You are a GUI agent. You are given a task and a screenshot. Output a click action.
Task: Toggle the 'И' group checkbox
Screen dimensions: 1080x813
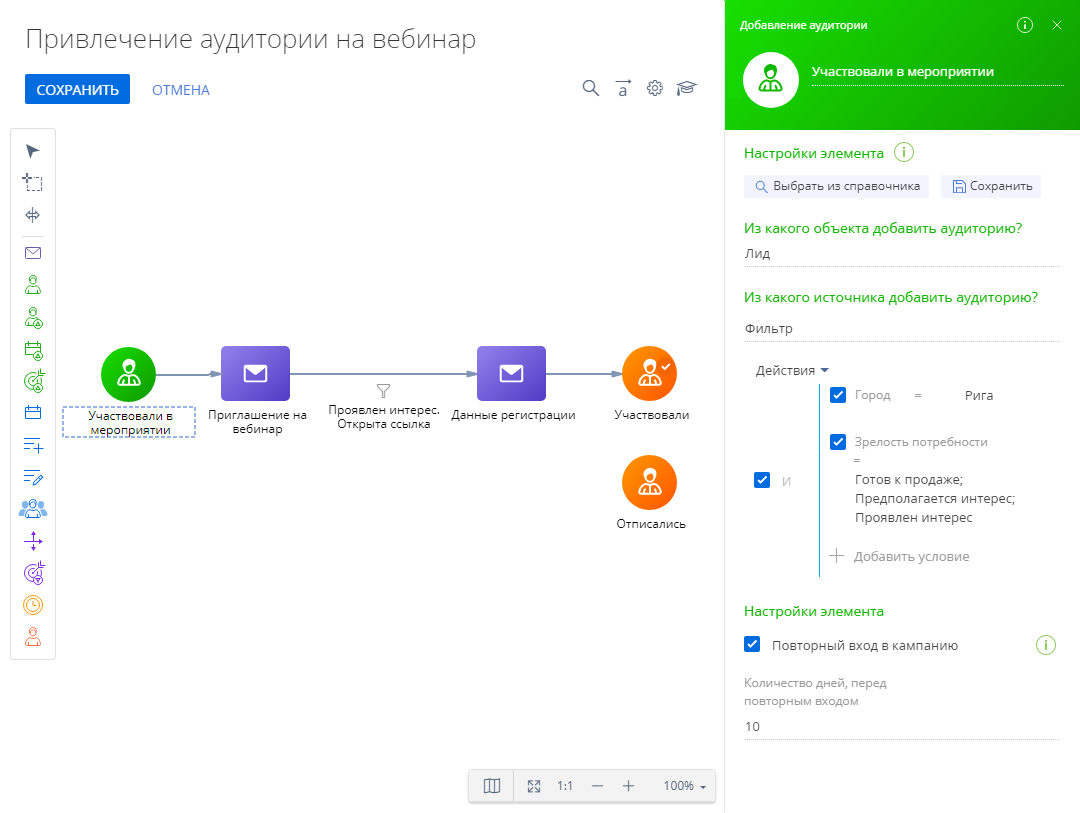[762, 480]
